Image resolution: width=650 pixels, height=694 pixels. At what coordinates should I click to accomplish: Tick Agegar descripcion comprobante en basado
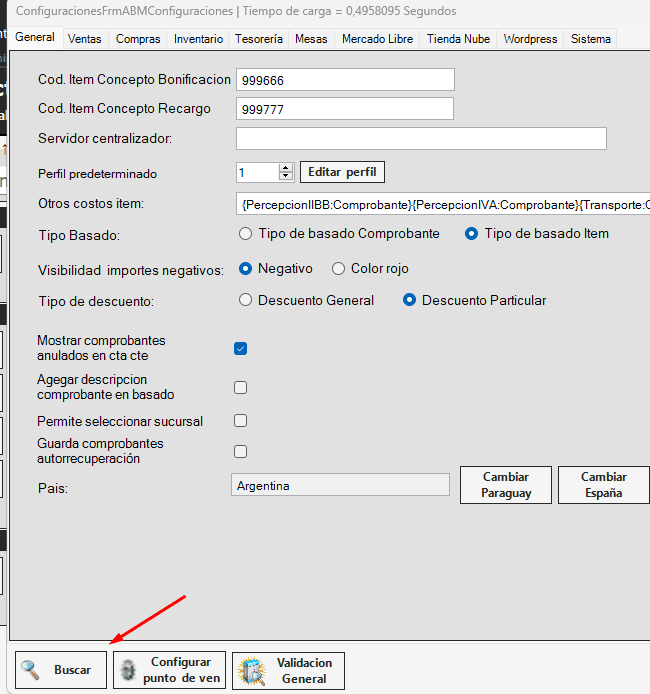(240, 387)
